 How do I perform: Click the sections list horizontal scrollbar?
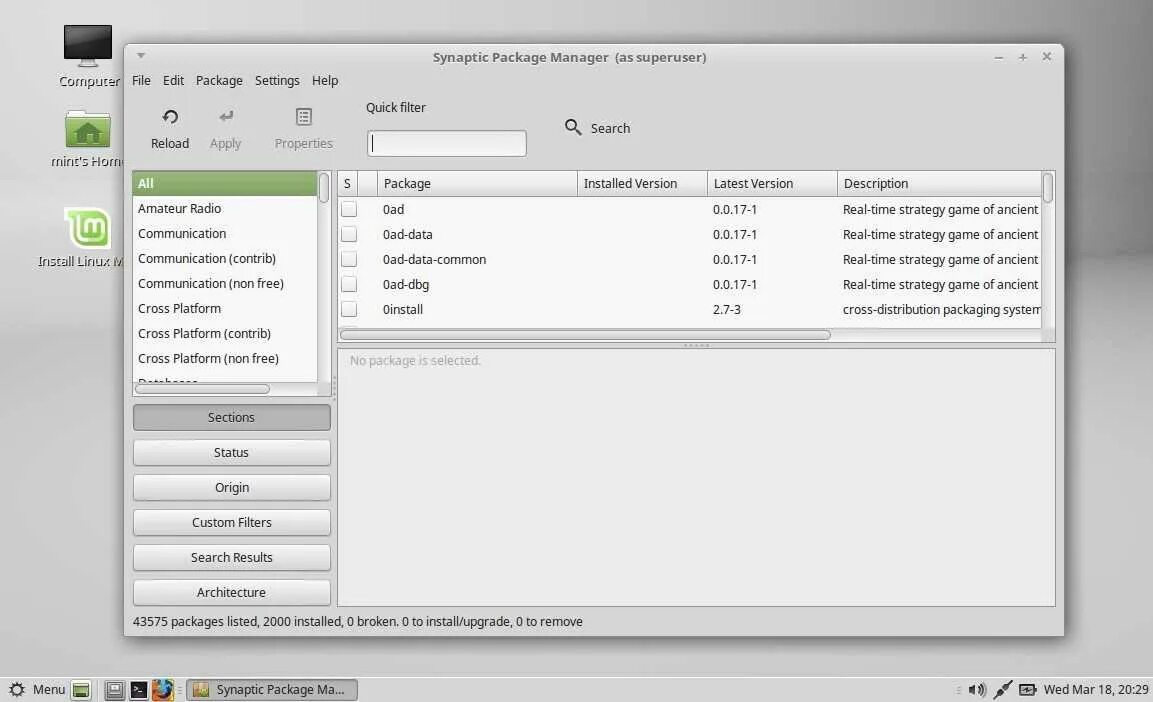click(x=202, y=389)
